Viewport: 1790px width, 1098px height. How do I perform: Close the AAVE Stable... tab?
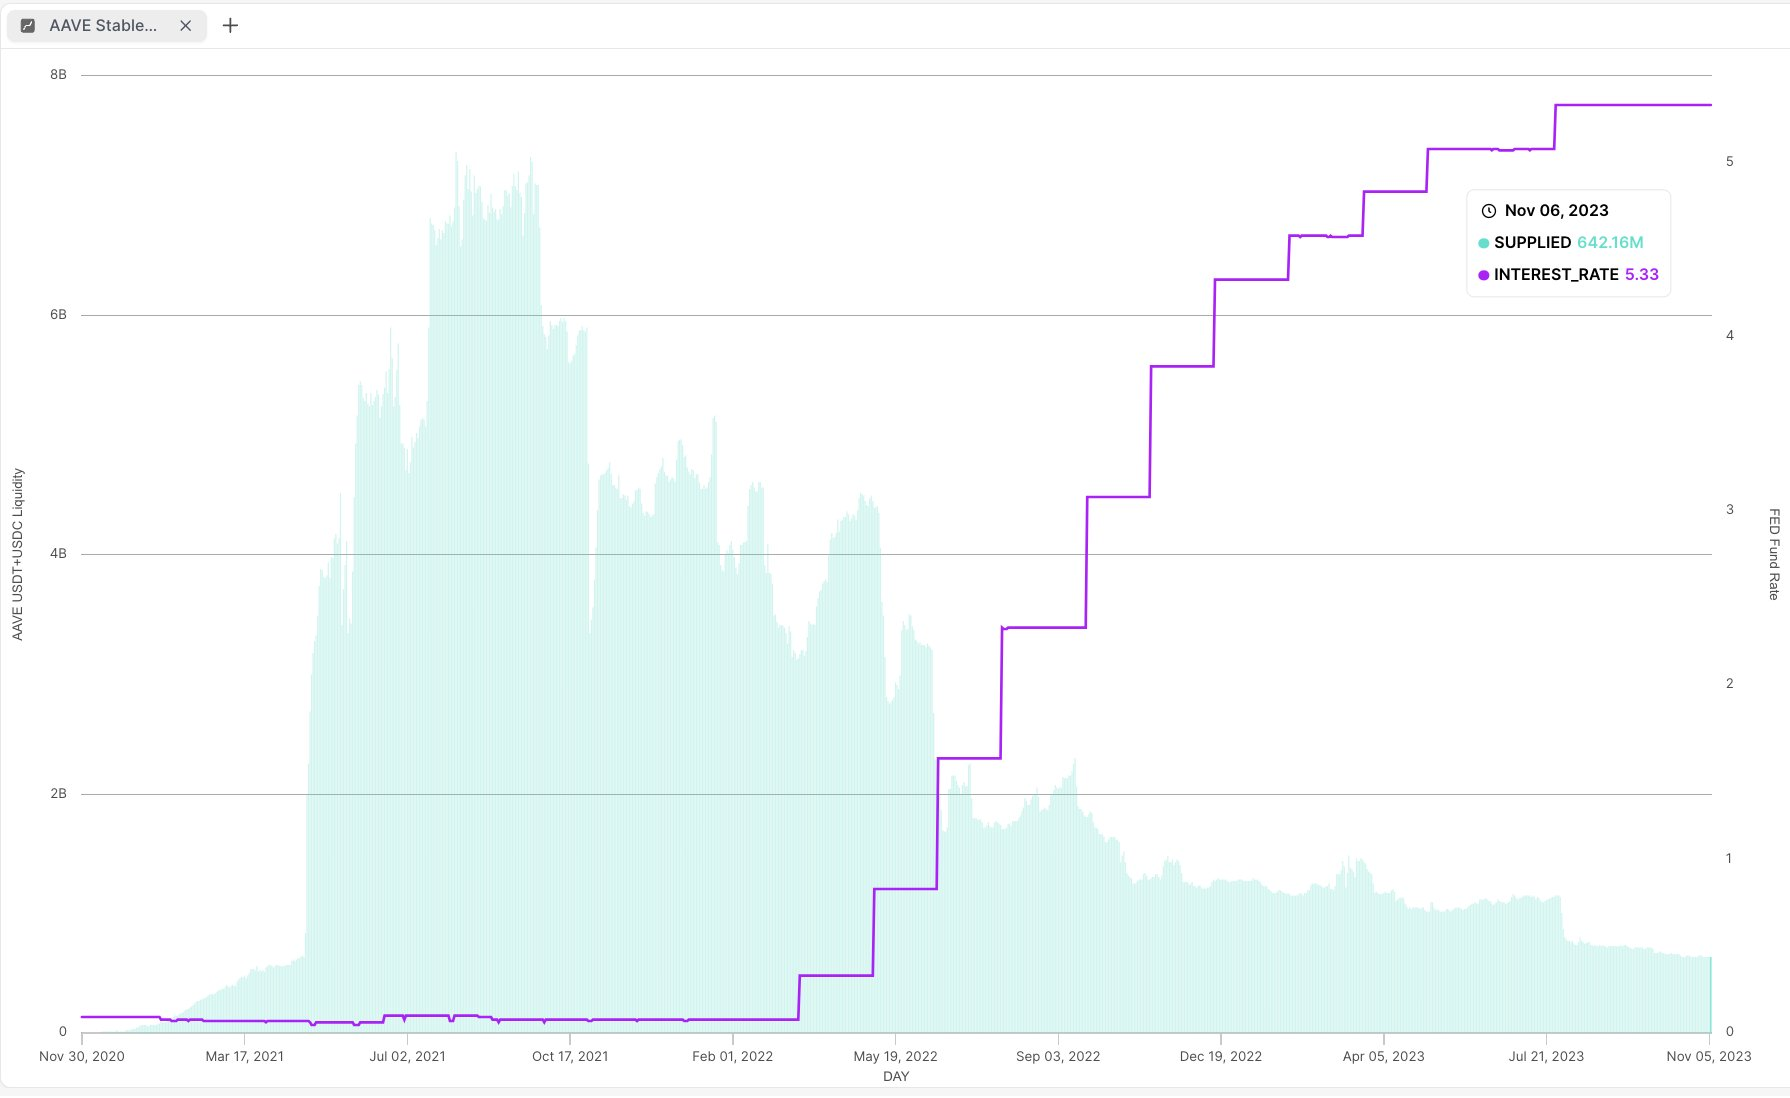pyautogui.click(x=185, y=26)
